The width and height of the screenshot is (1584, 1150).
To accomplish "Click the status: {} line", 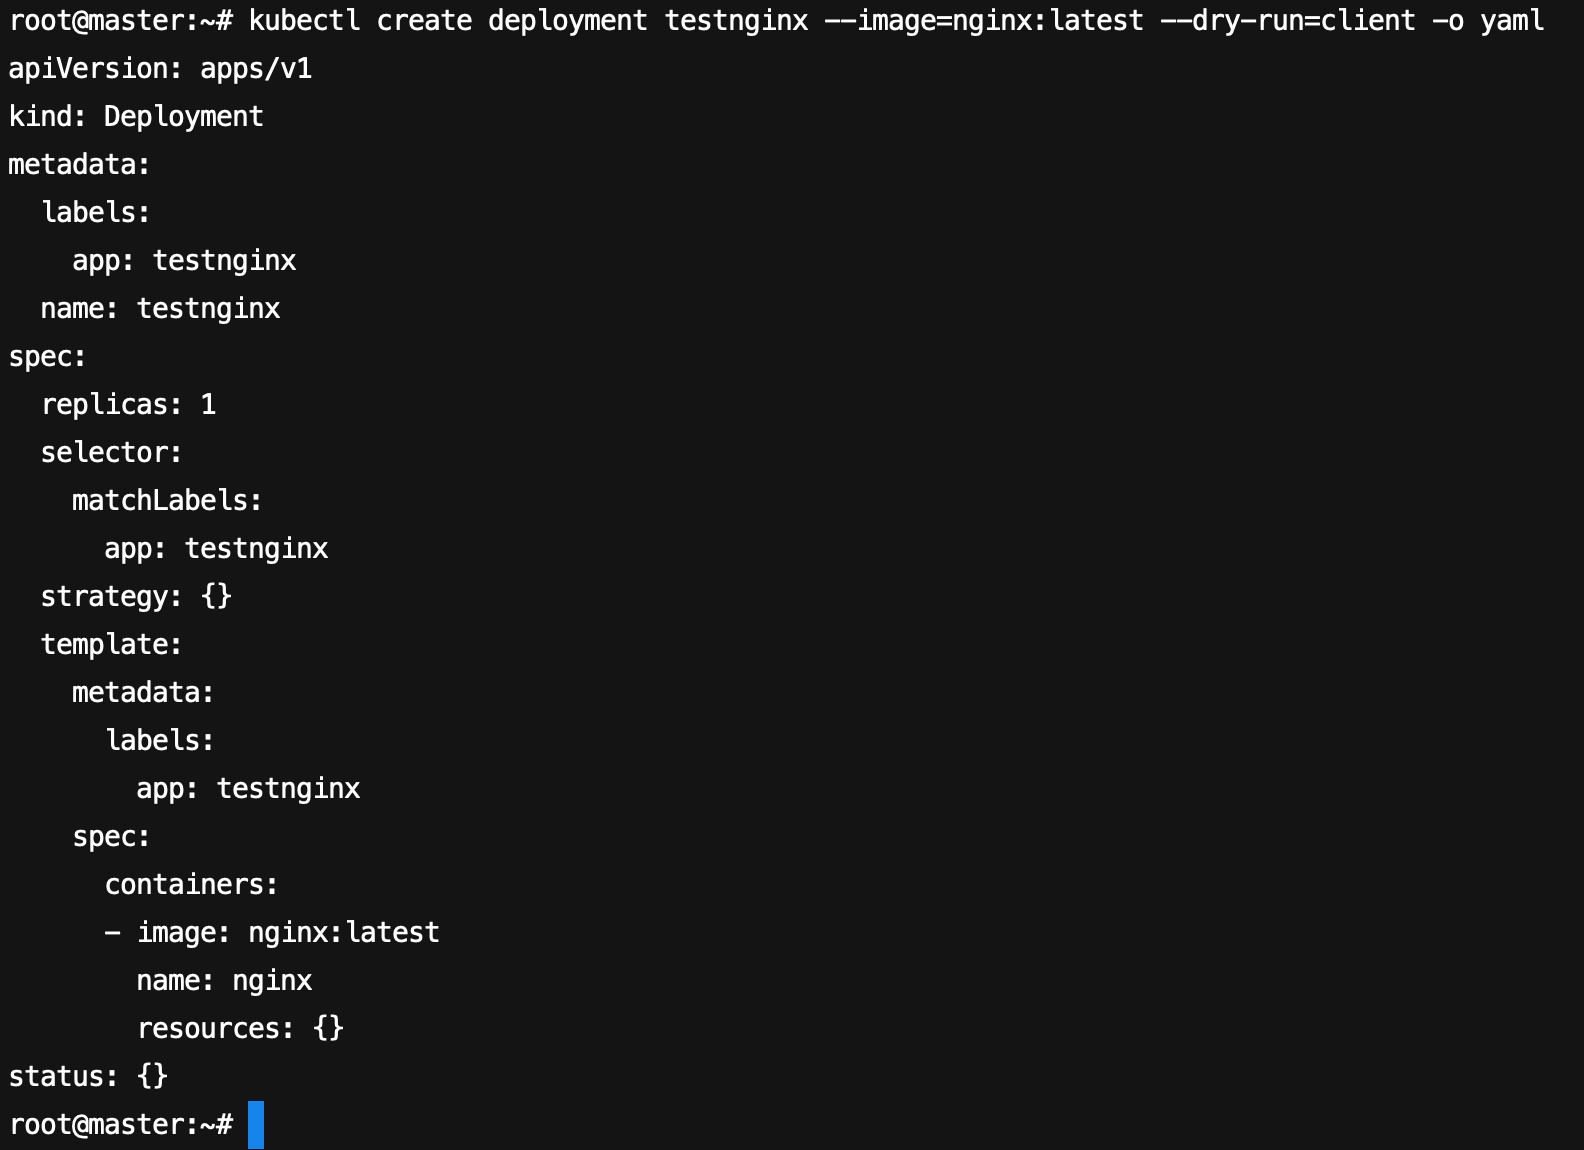I will 88,1077.
